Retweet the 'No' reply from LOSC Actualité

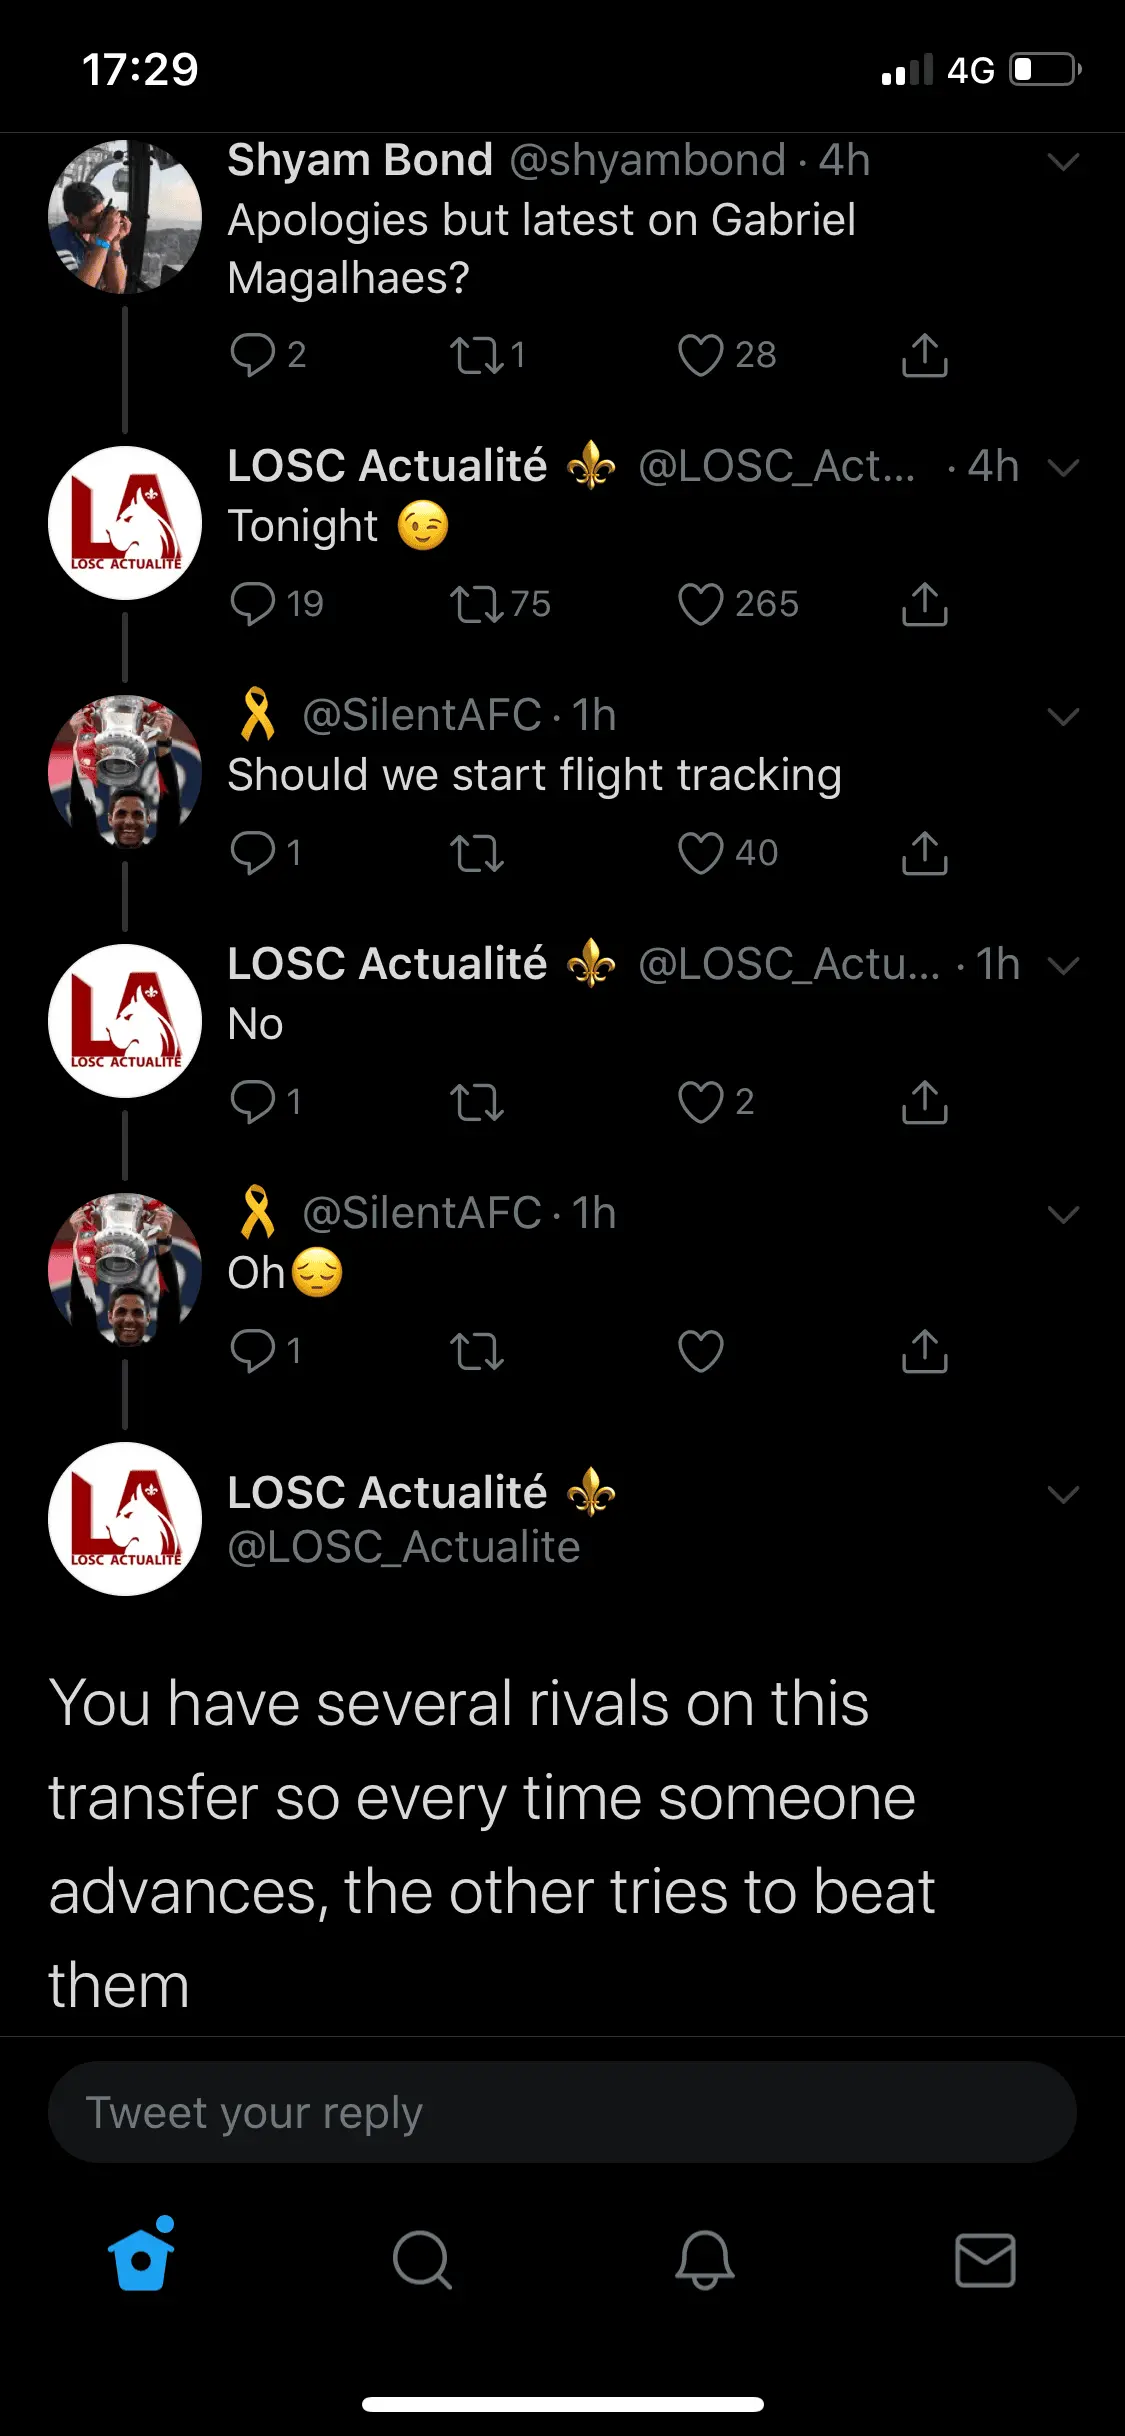point(476,1102)
